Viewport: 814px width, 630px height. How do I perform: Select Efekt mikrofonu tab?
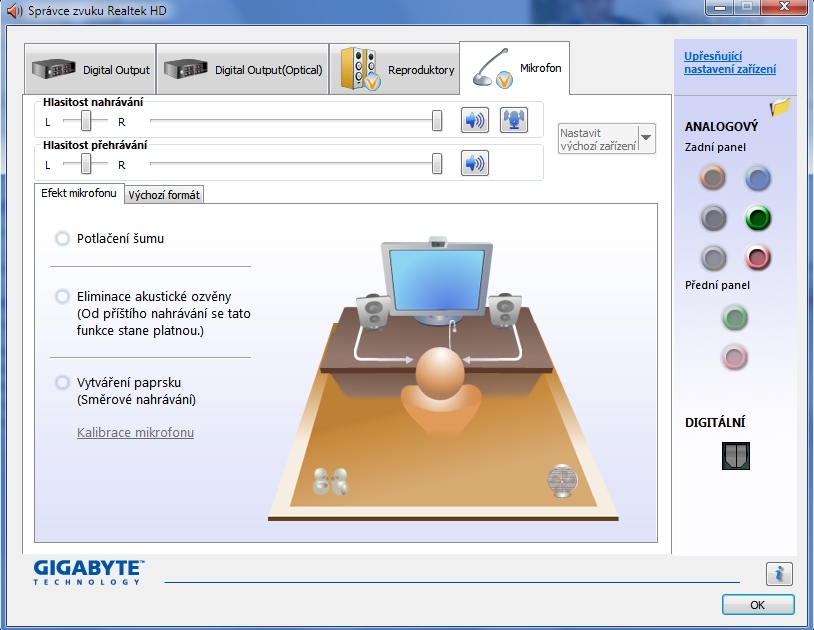click(x=79, y=193)
